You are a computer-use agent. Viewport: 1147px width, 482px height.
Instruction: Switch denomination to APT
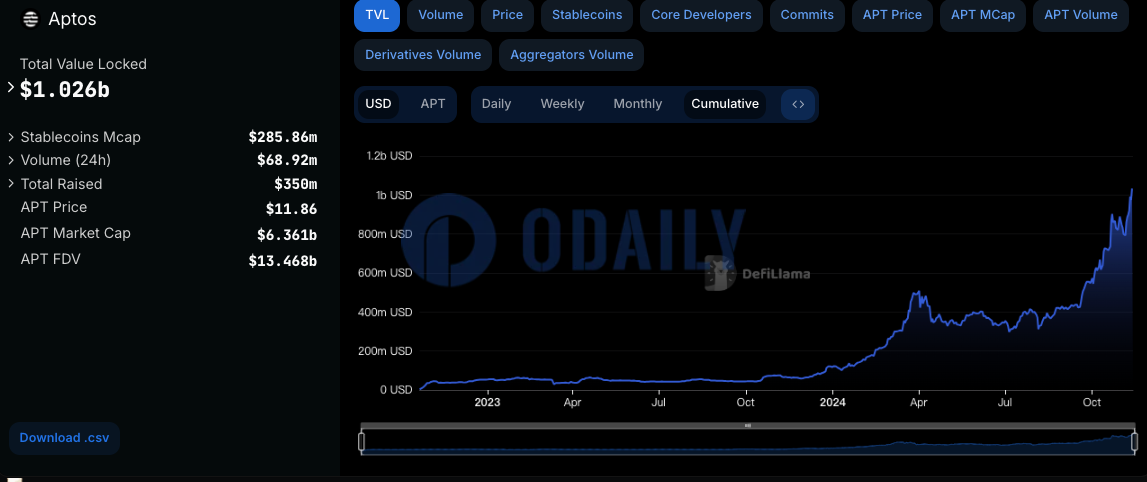click(x=432, y=104)
